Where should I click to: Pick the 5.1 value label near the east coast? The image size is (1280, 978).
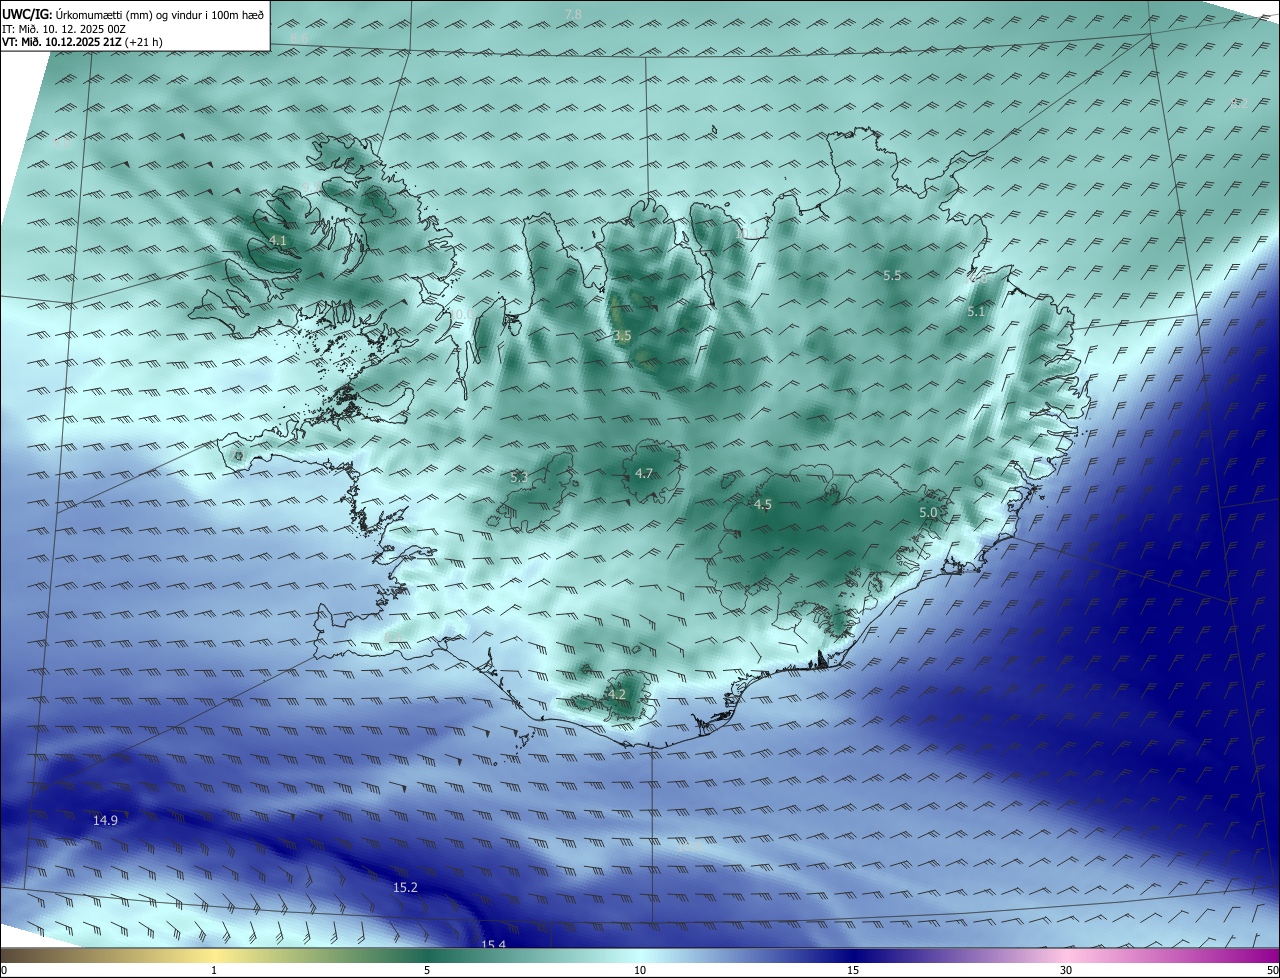(976, 312)
